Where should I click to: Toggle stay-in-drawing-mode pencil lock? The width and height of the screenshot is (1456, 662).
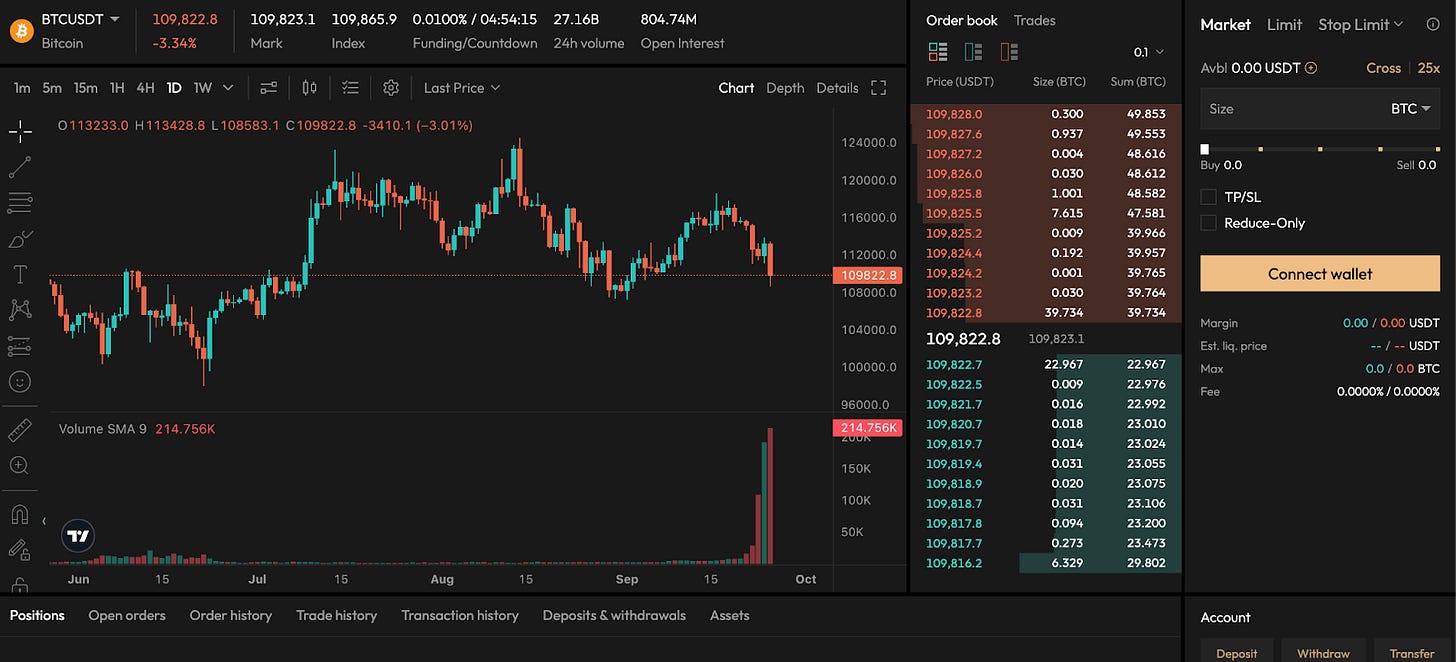20,549
